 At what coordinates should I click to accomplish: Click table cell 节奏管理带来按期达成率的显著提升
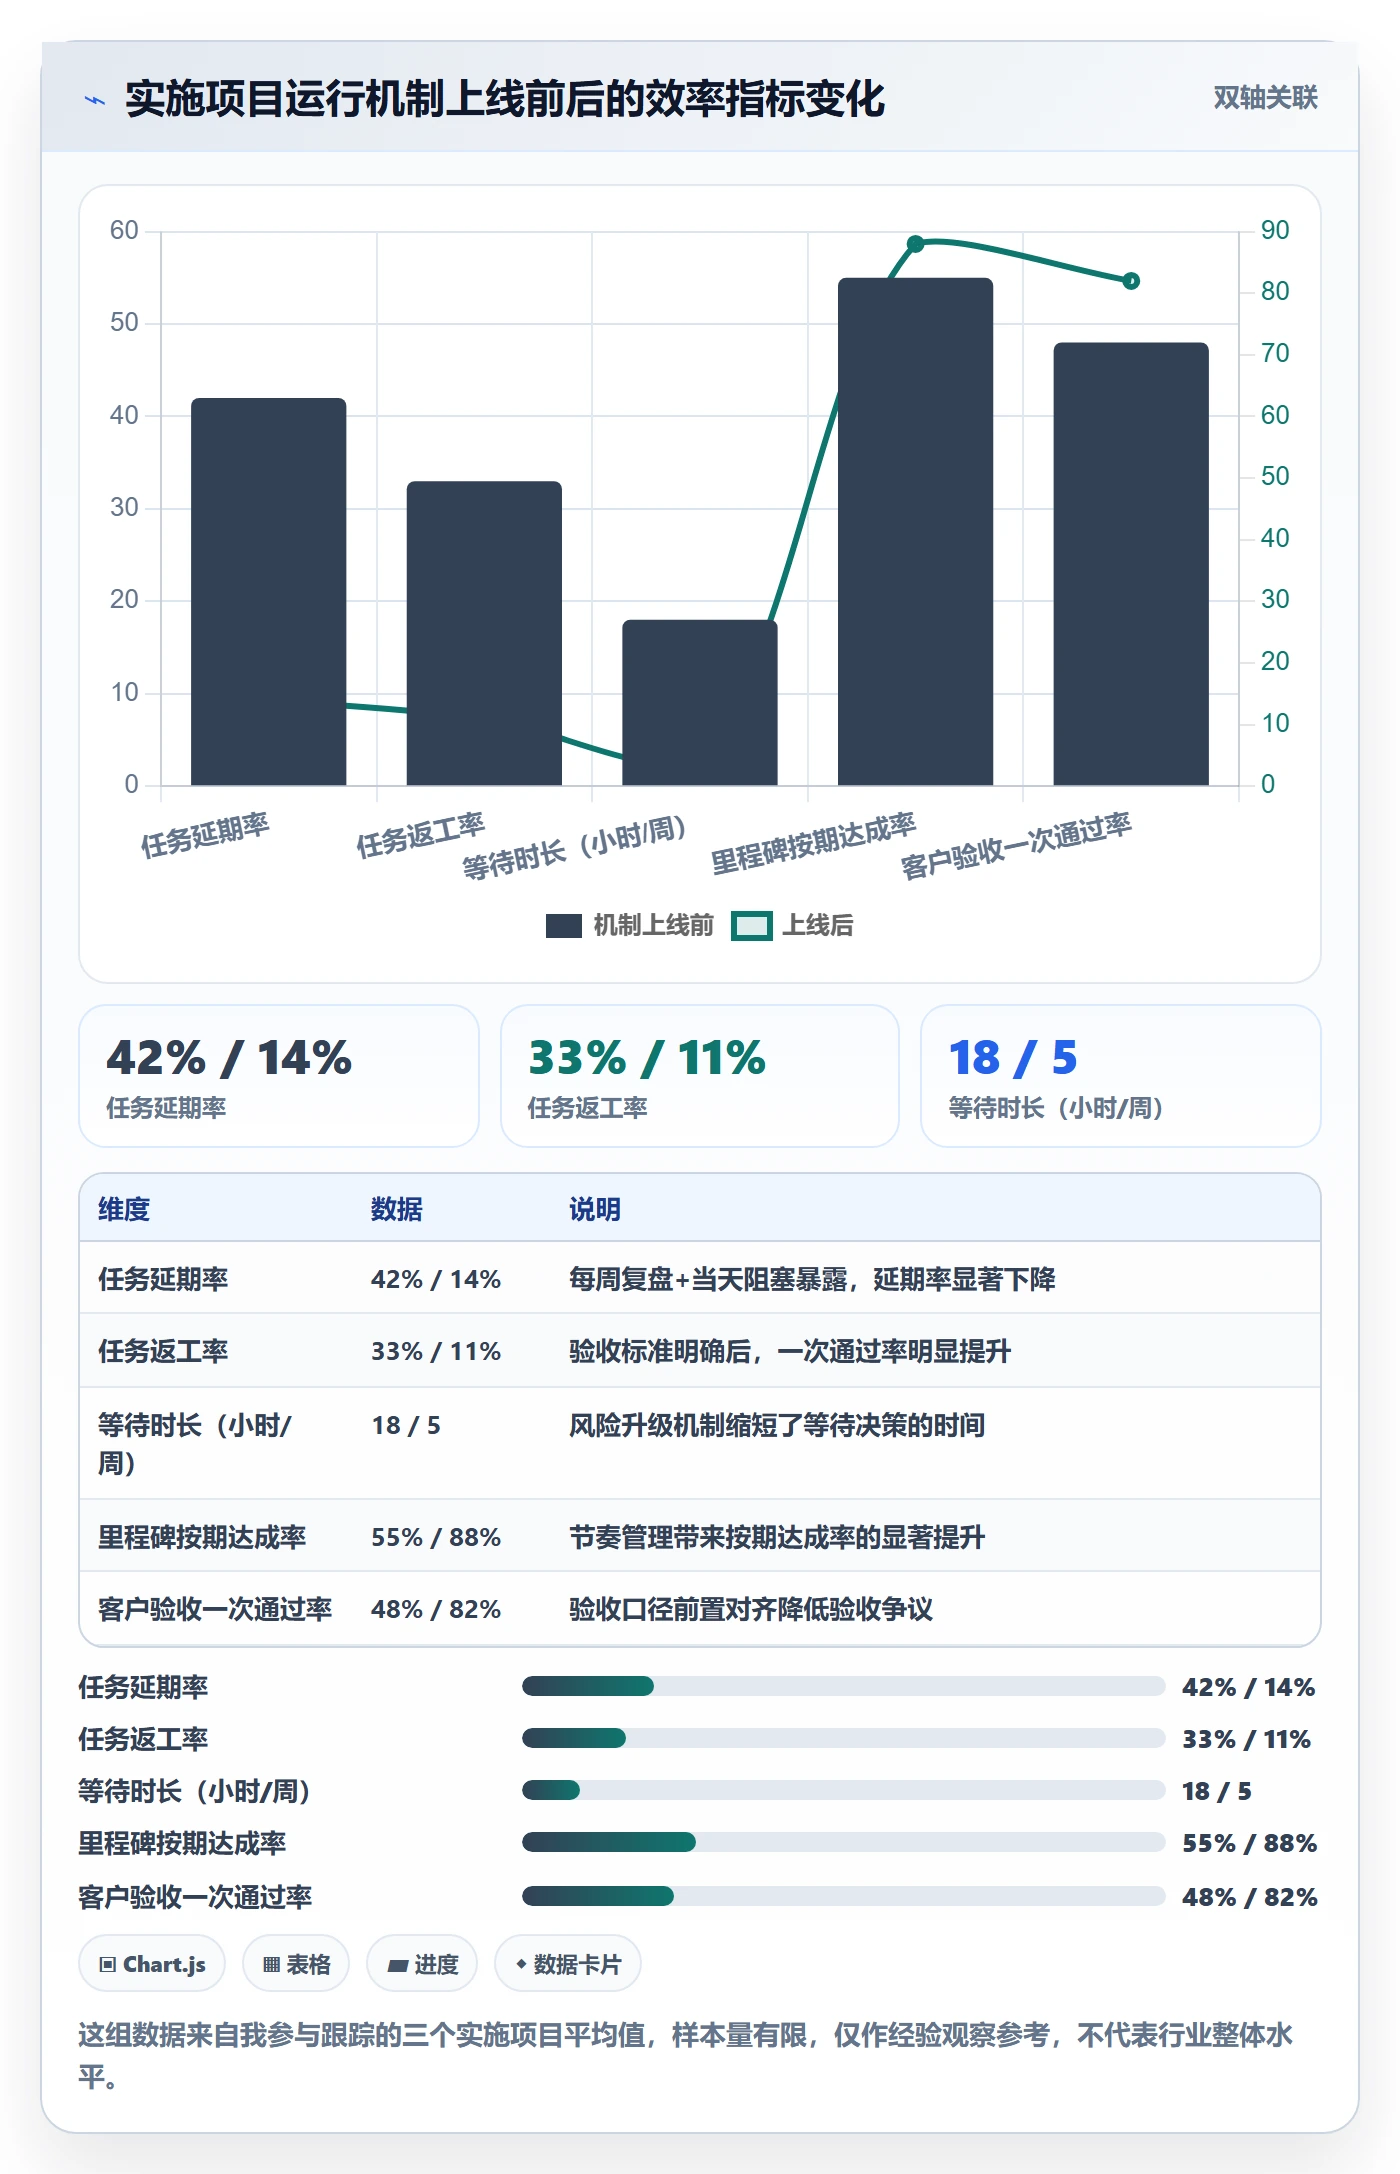[777, 1537]
